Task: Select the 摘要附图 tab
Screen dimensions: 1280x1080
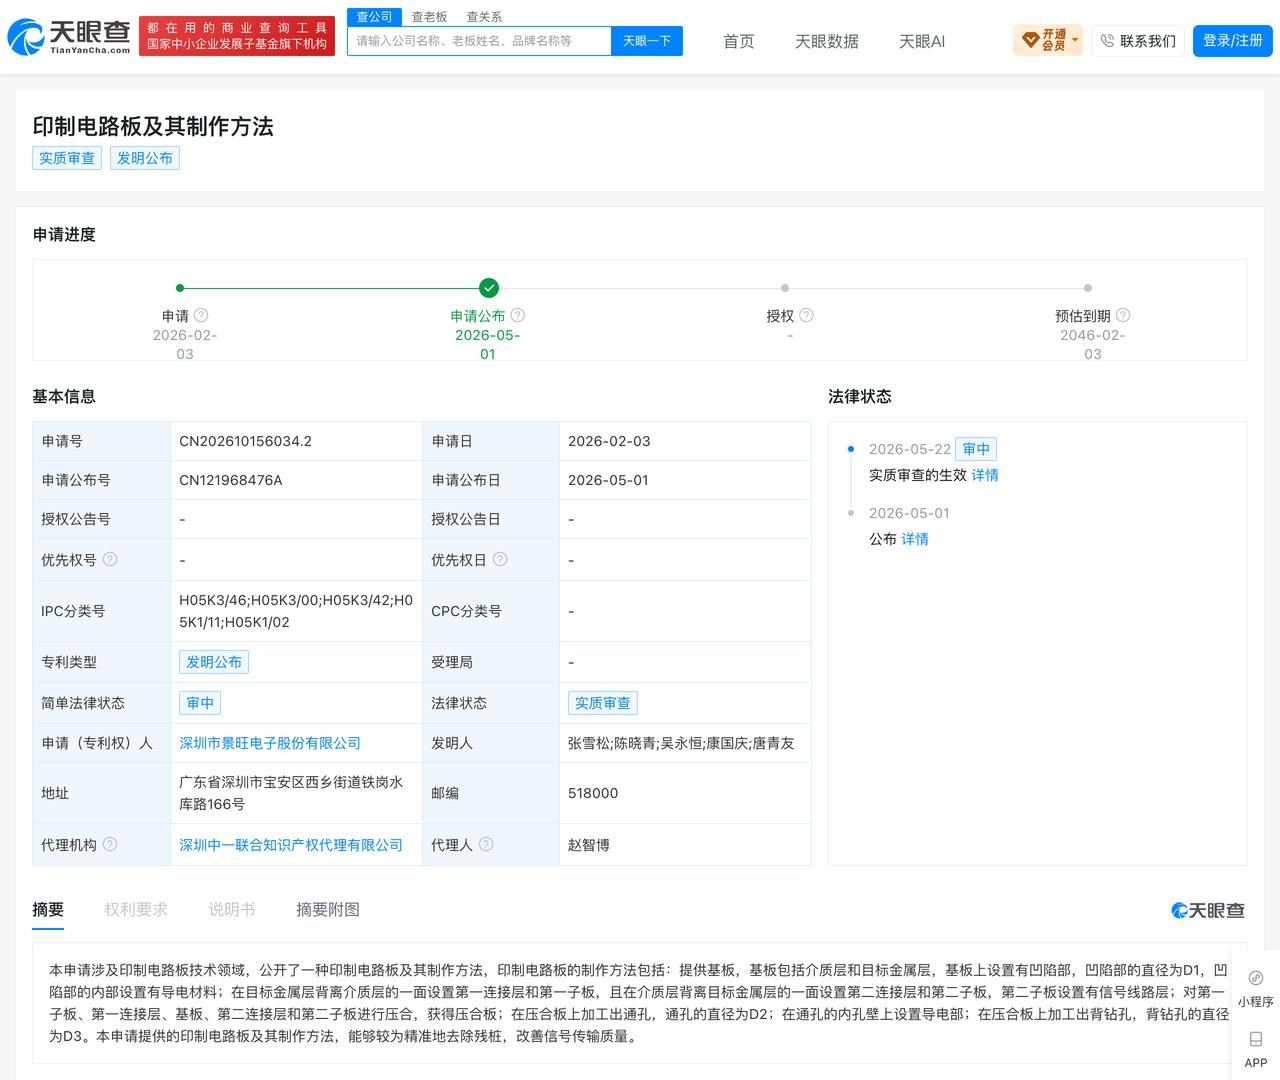Action: pyautogui.click(x=328, y=909)
